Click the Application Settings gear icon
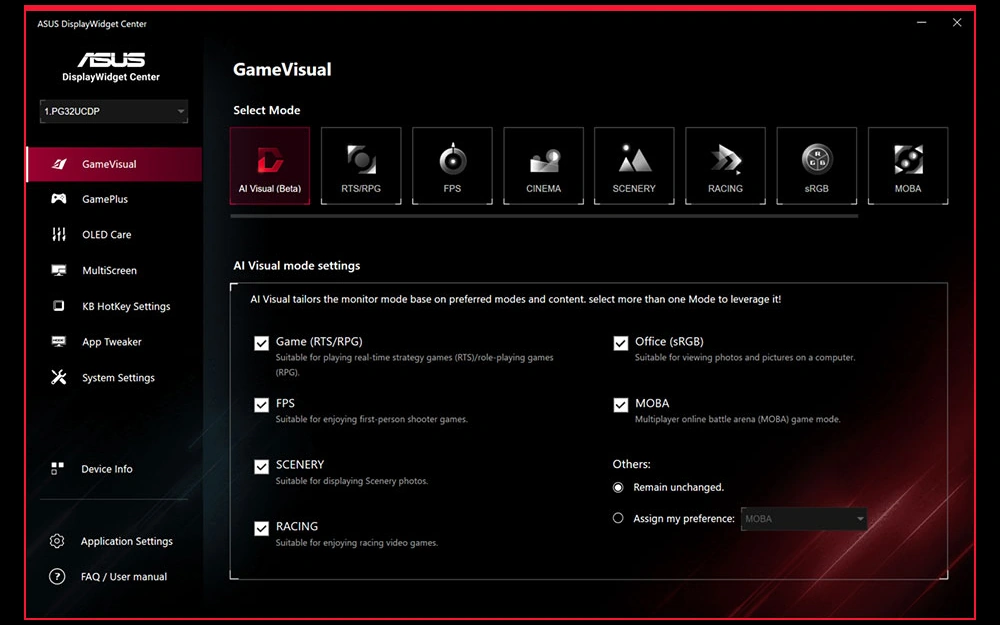1000x625 pixels. [x=57, y=541]
